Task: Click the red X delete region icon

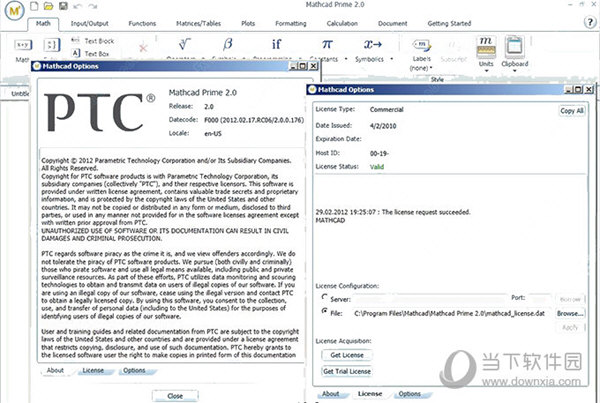Action: pyautogui.click(x=143, y=48)
